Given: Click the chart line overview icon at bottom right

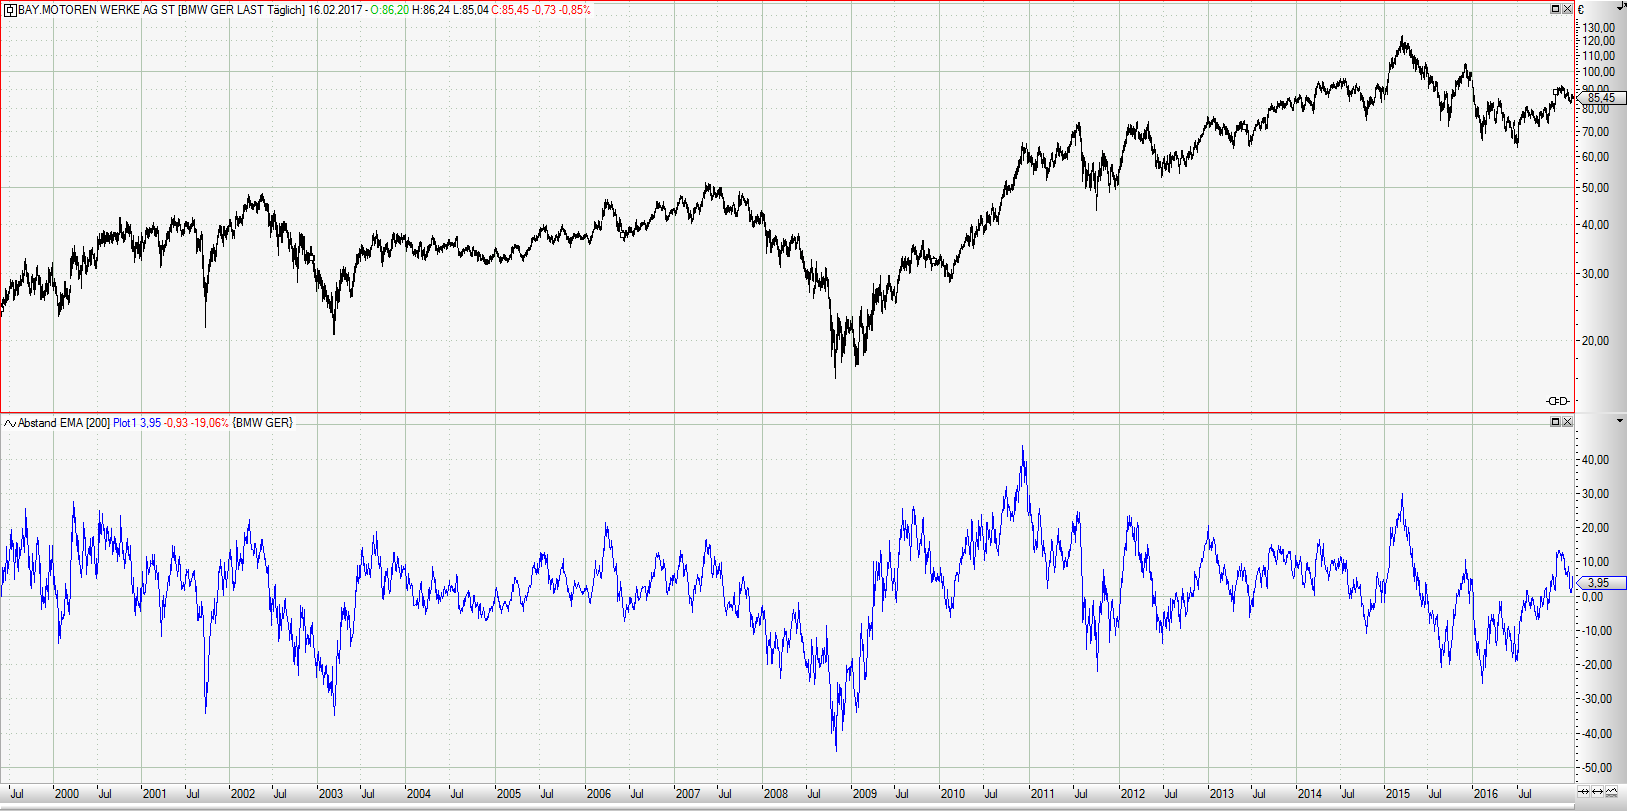Looking at the screenshot, I should point(1612,791).
